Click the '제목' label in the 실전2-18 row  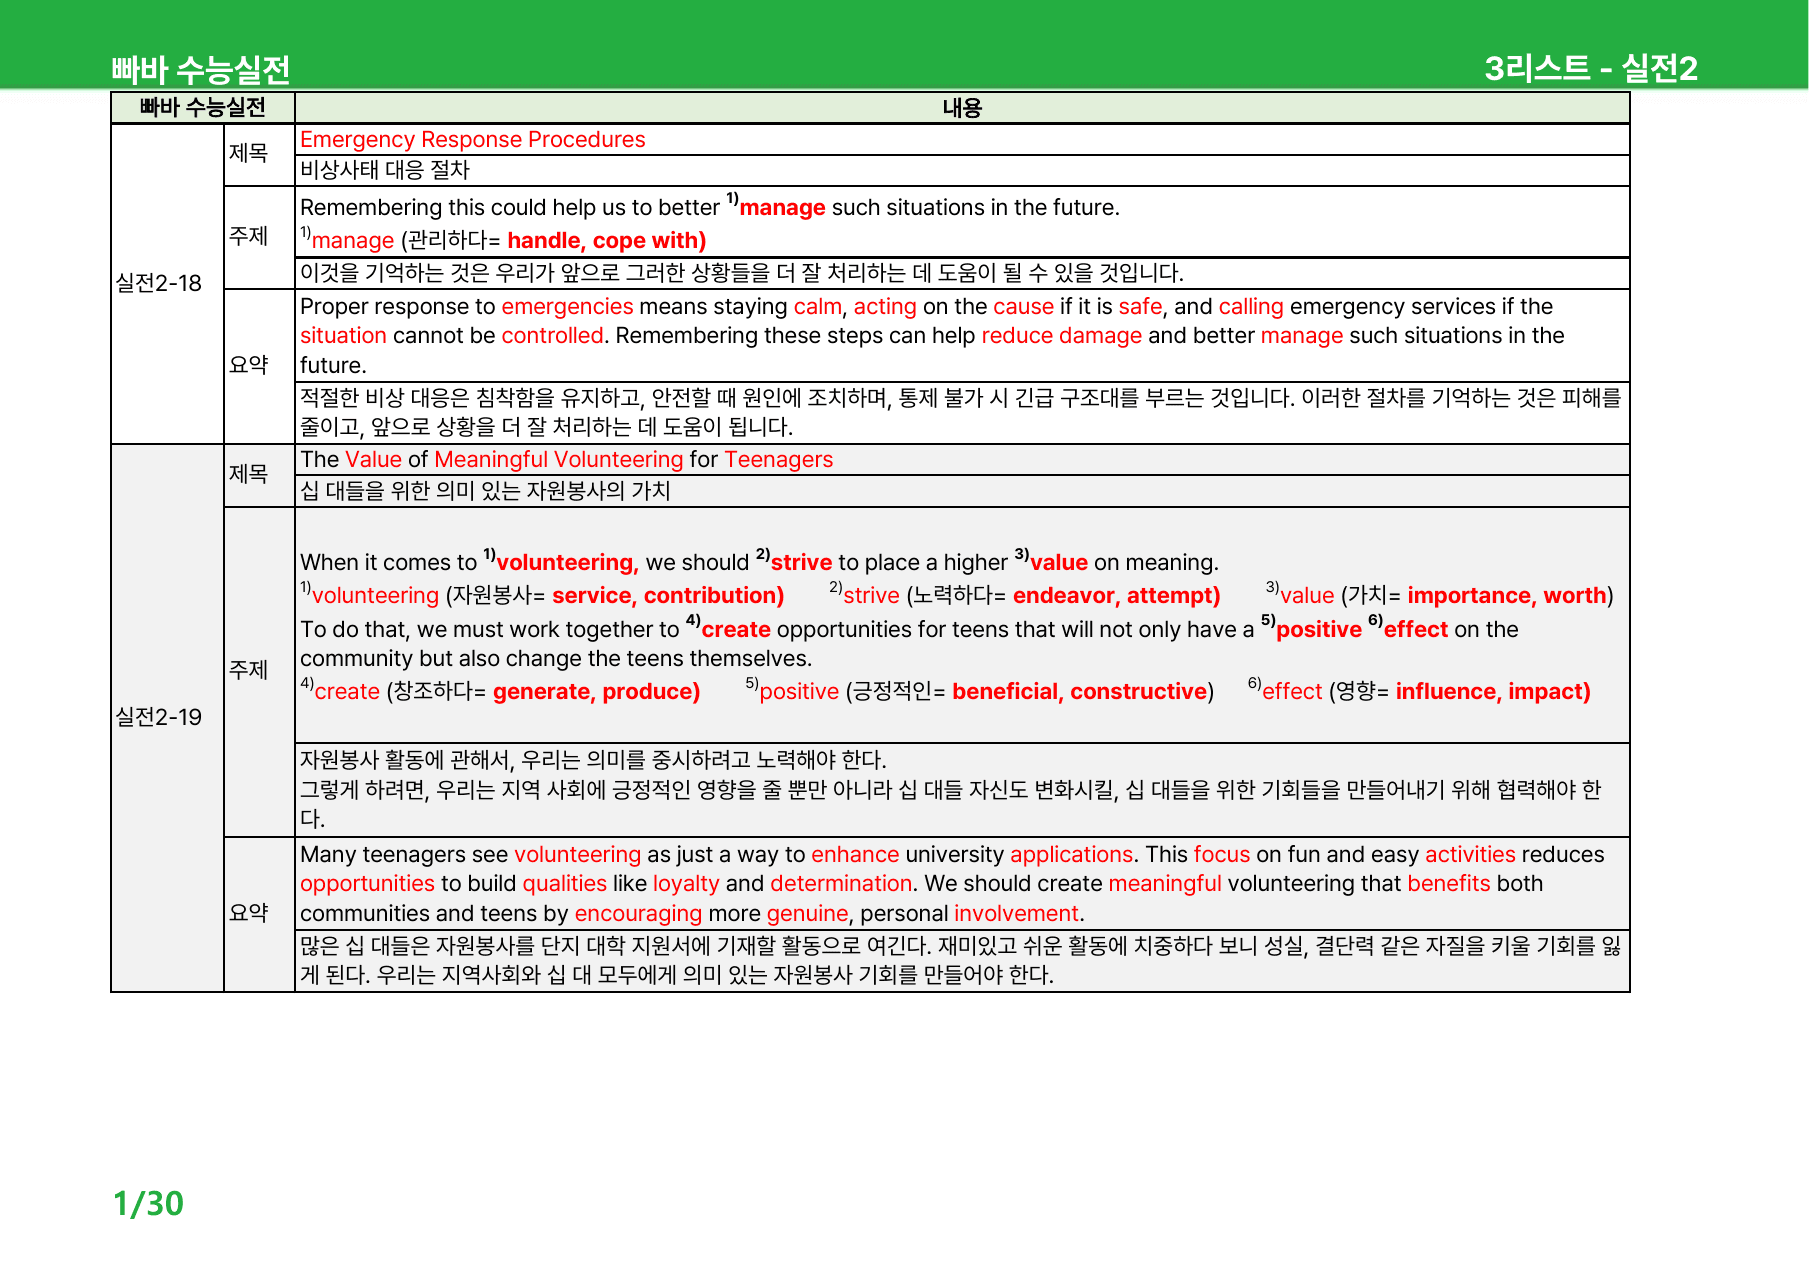[x=249, y=154]
